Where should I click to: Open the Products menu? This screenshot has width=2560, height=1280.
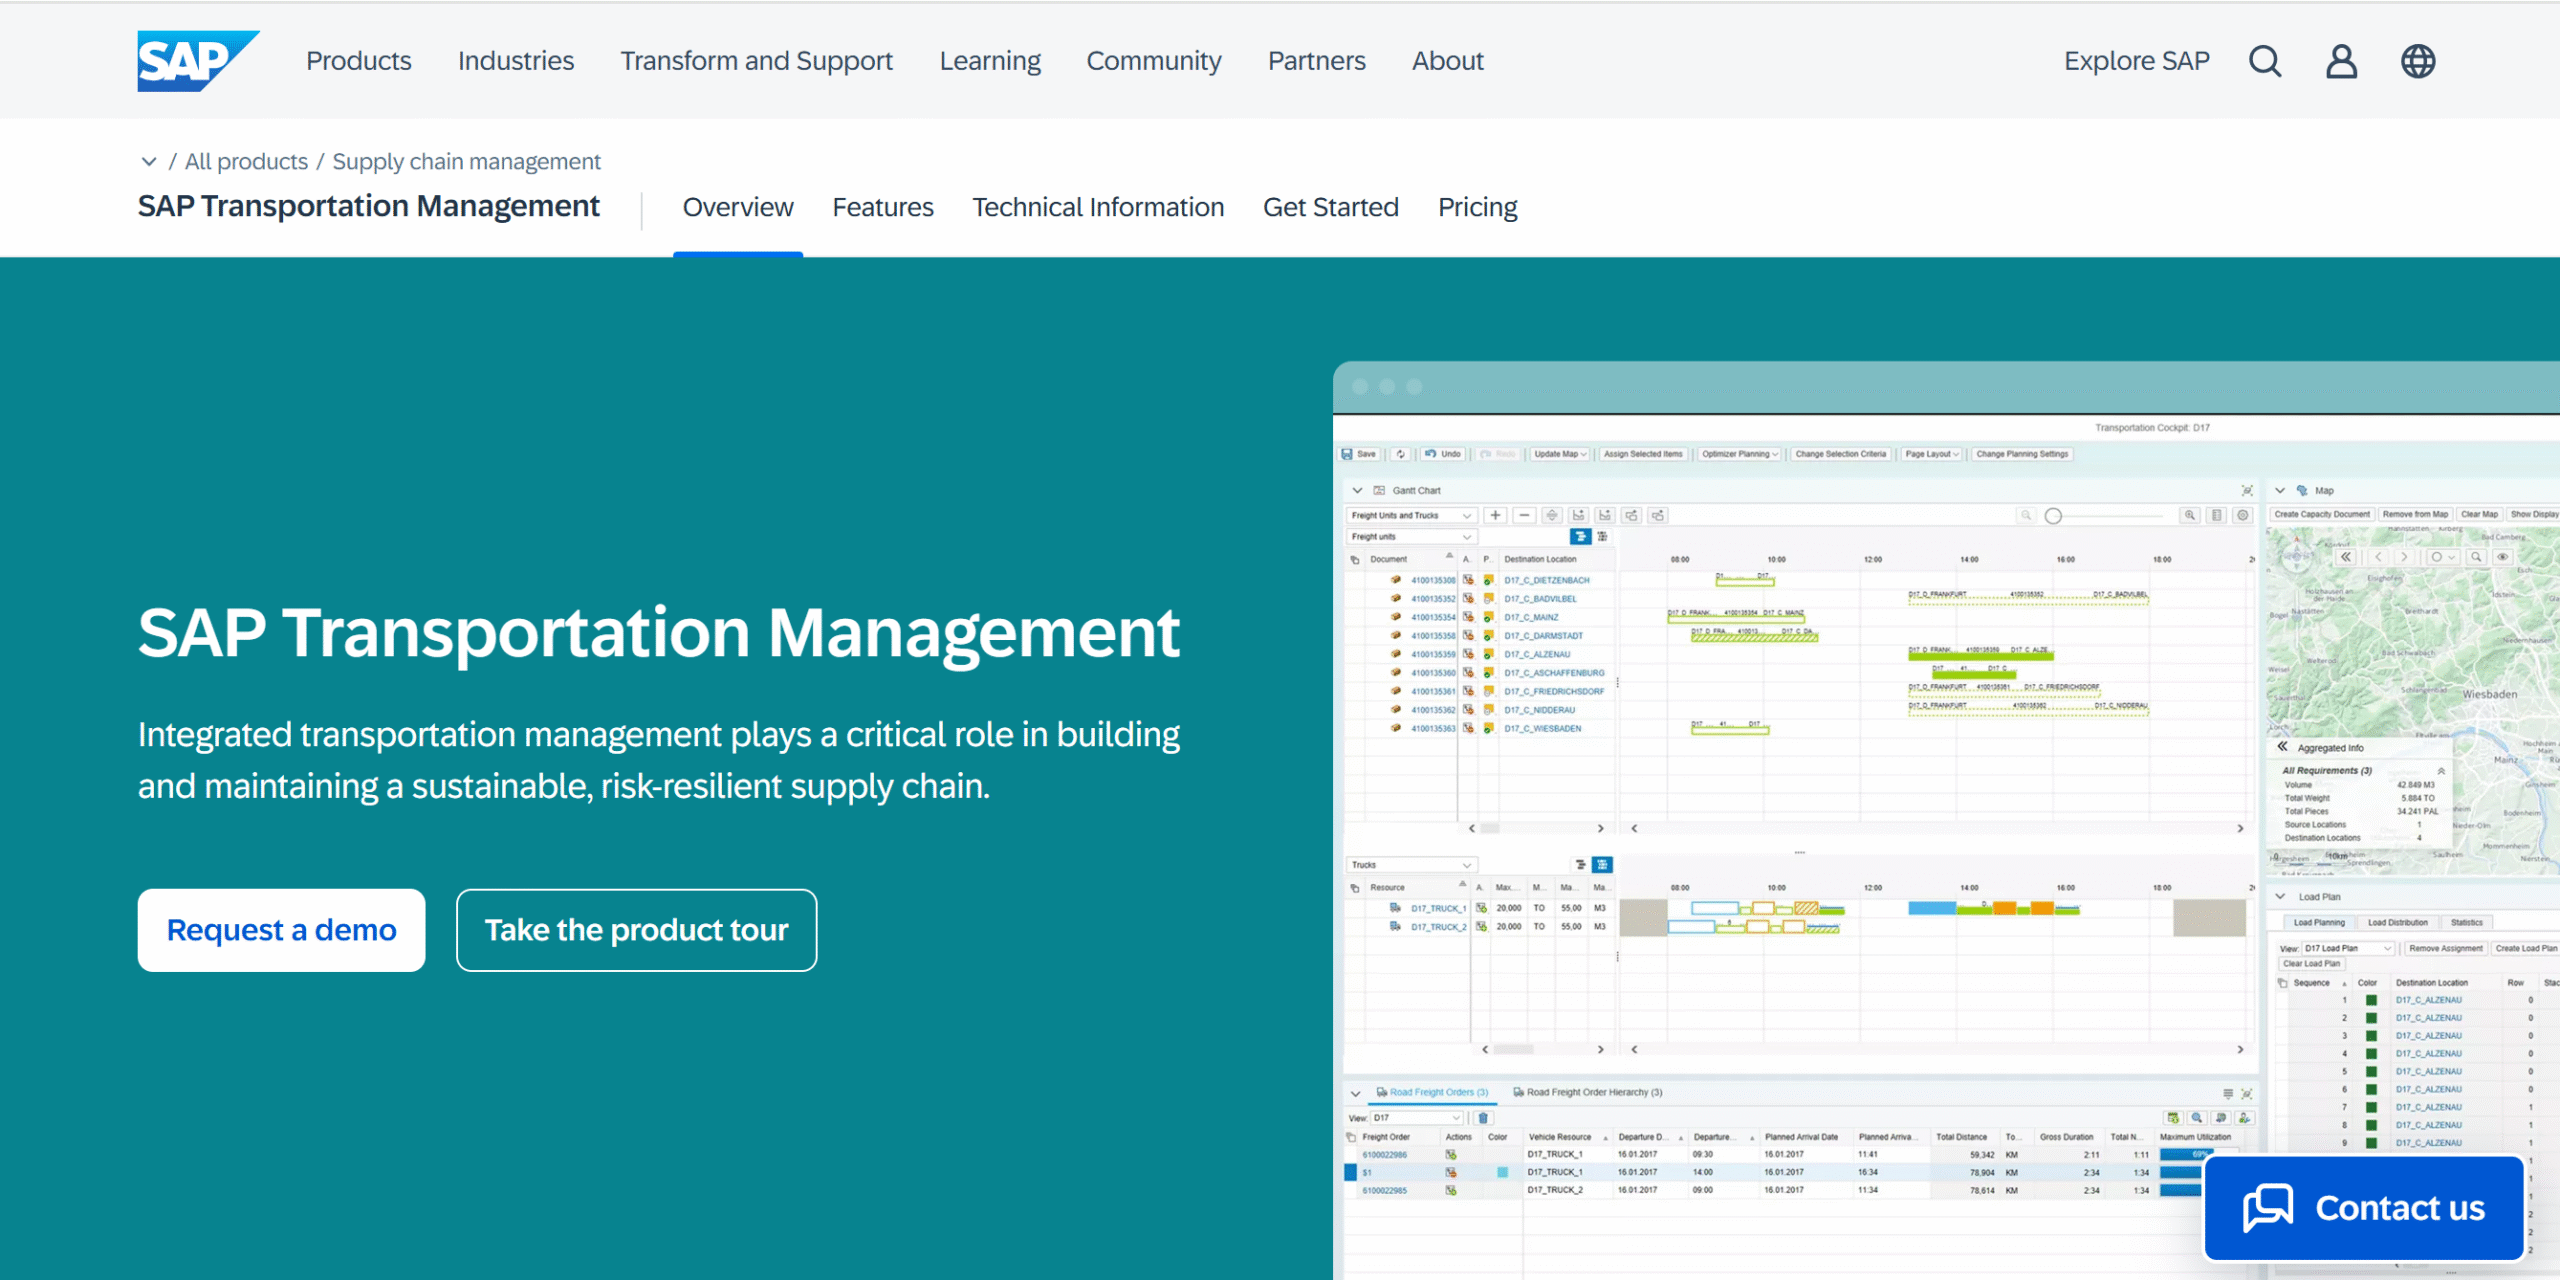[x=359, y=61]
